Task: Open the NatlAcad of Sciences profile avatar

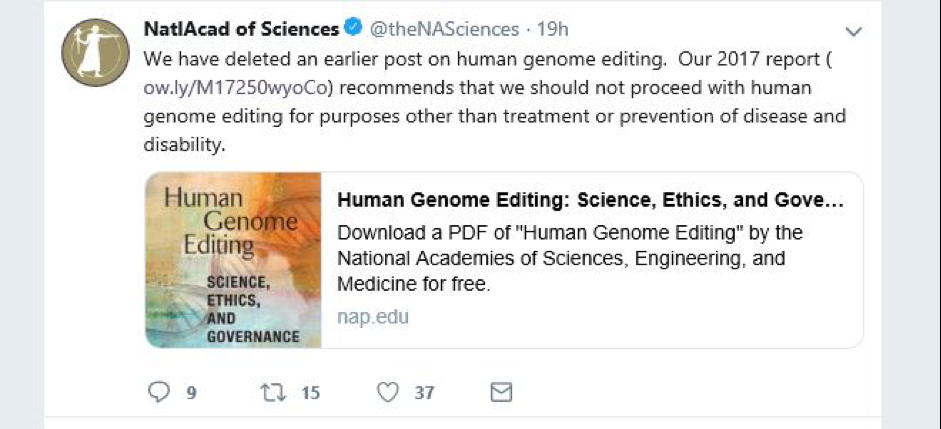Action: [x=94, y=52]
